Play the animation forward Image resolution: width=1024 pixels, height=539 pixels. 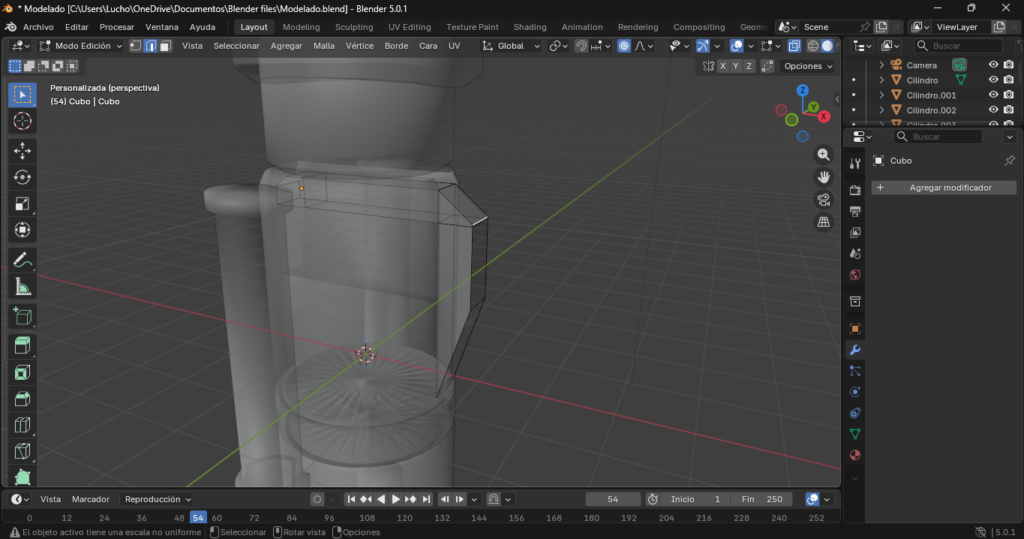click(395, 499)
